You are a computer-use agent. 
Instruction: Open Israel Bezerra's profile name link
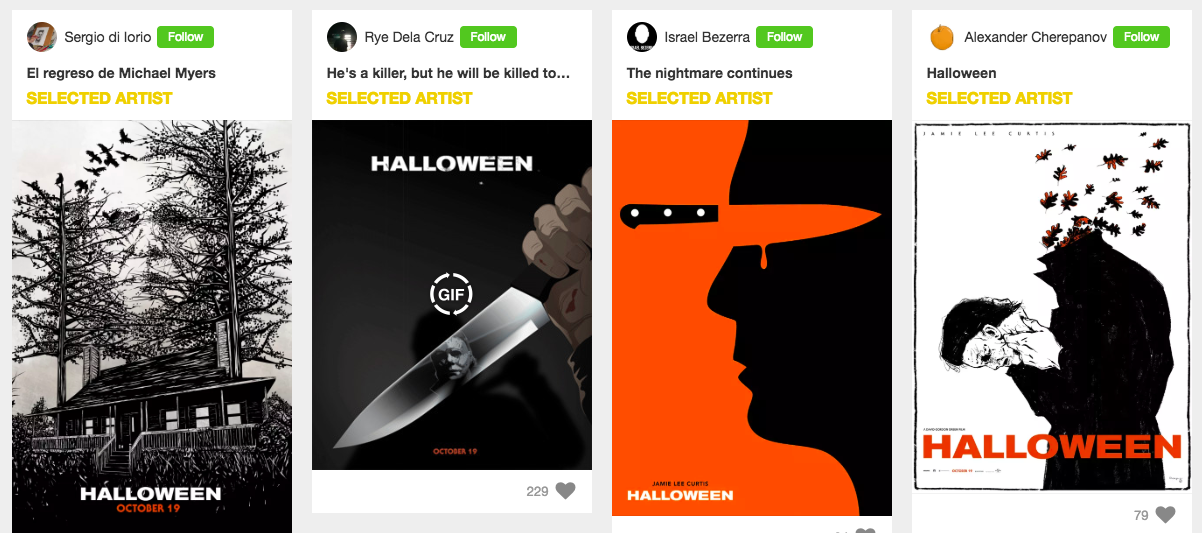coord(707,37)
